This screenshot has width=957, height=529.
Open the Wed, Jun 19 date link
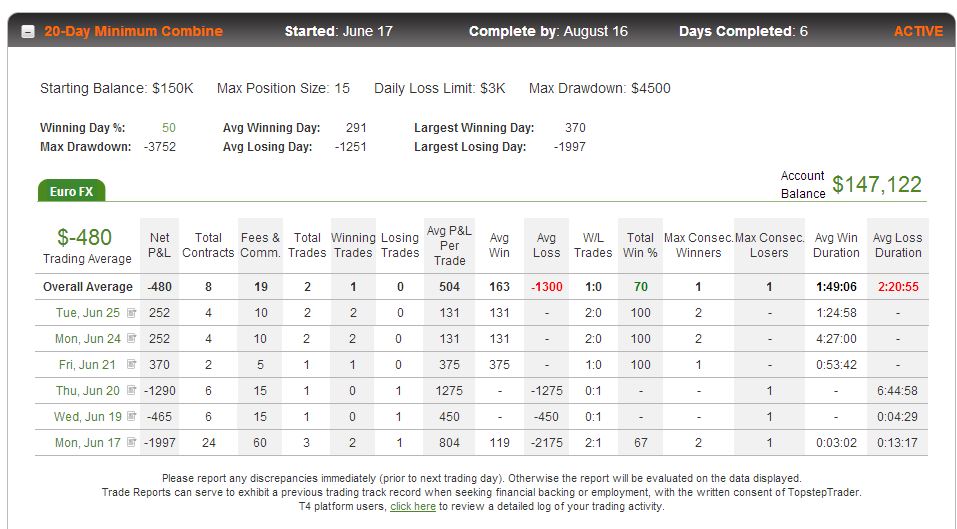pos(88,417)
